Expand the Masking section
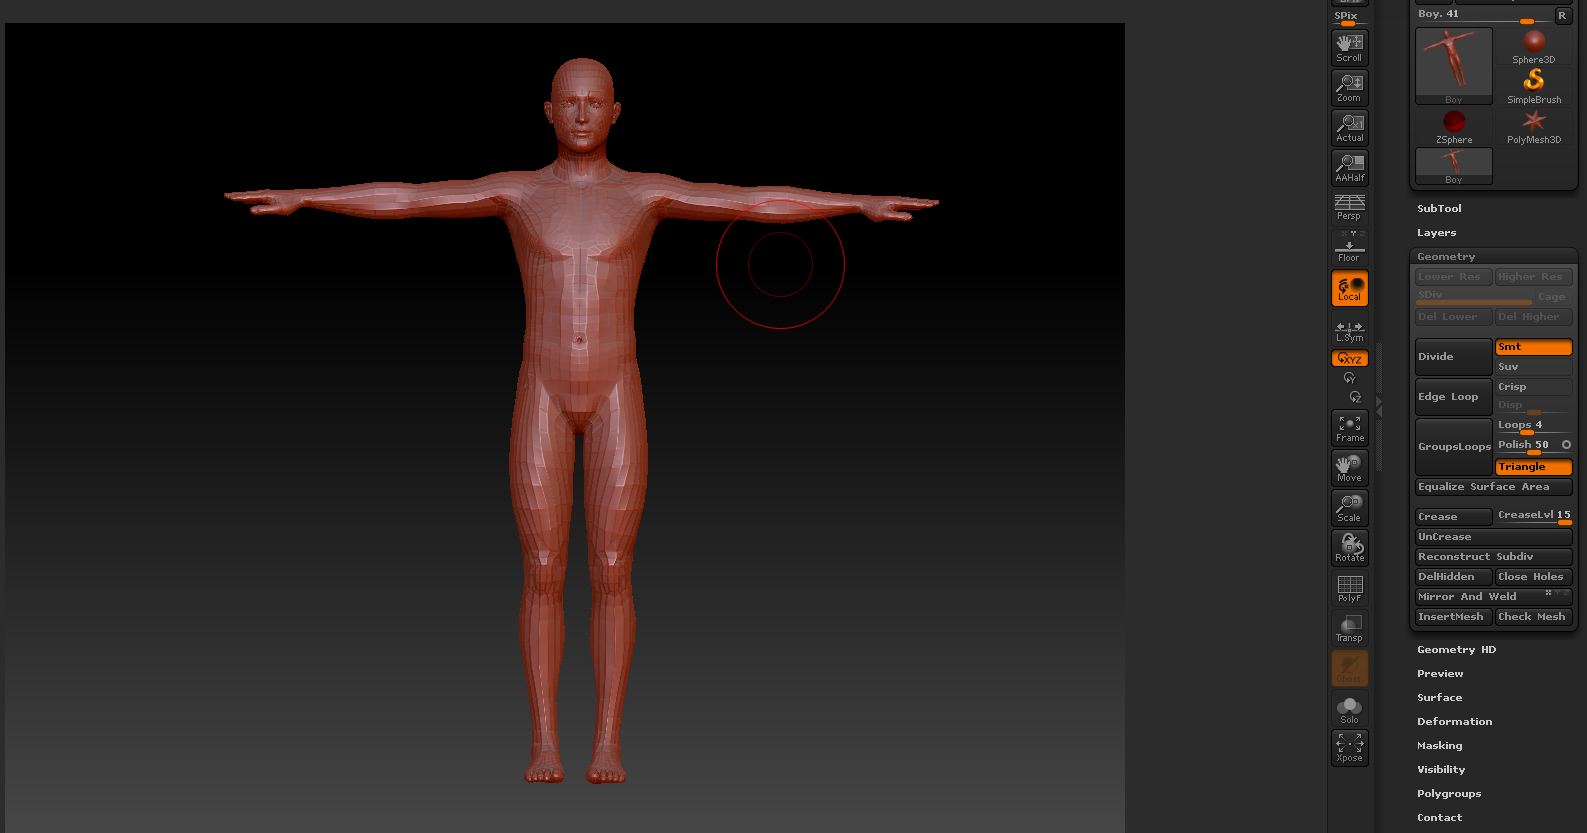The image size is (1587, 833). pyautogui.click(x=1439, y=746)
